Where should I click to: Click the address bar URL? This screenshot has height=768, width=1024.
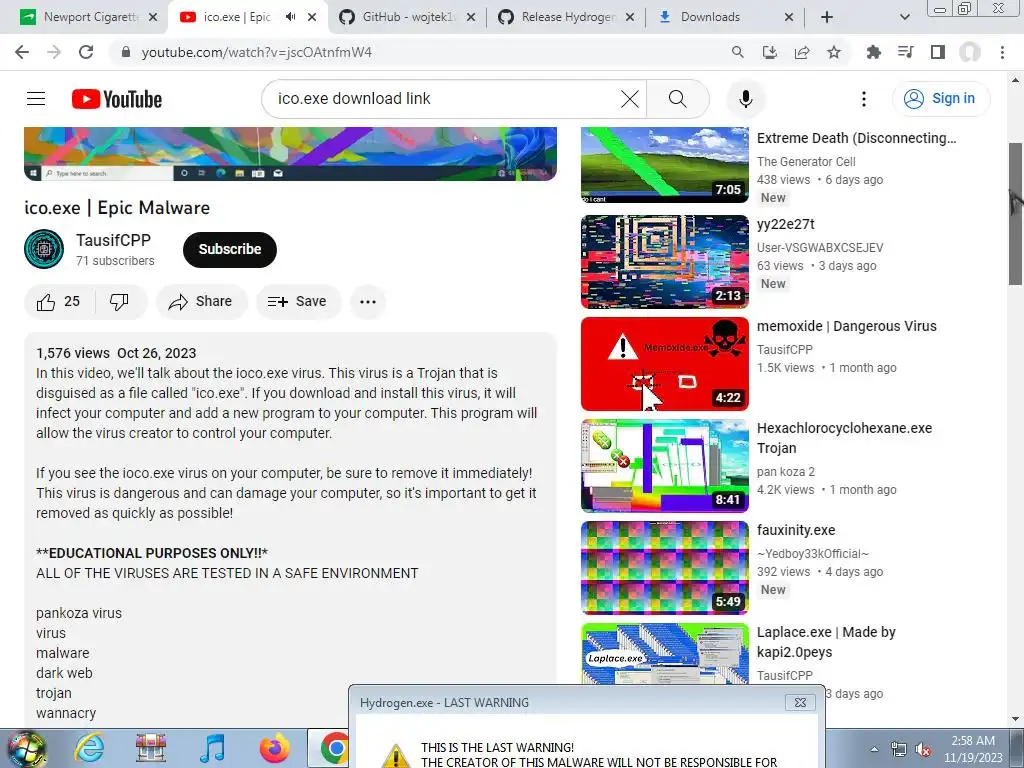[257, 52]
